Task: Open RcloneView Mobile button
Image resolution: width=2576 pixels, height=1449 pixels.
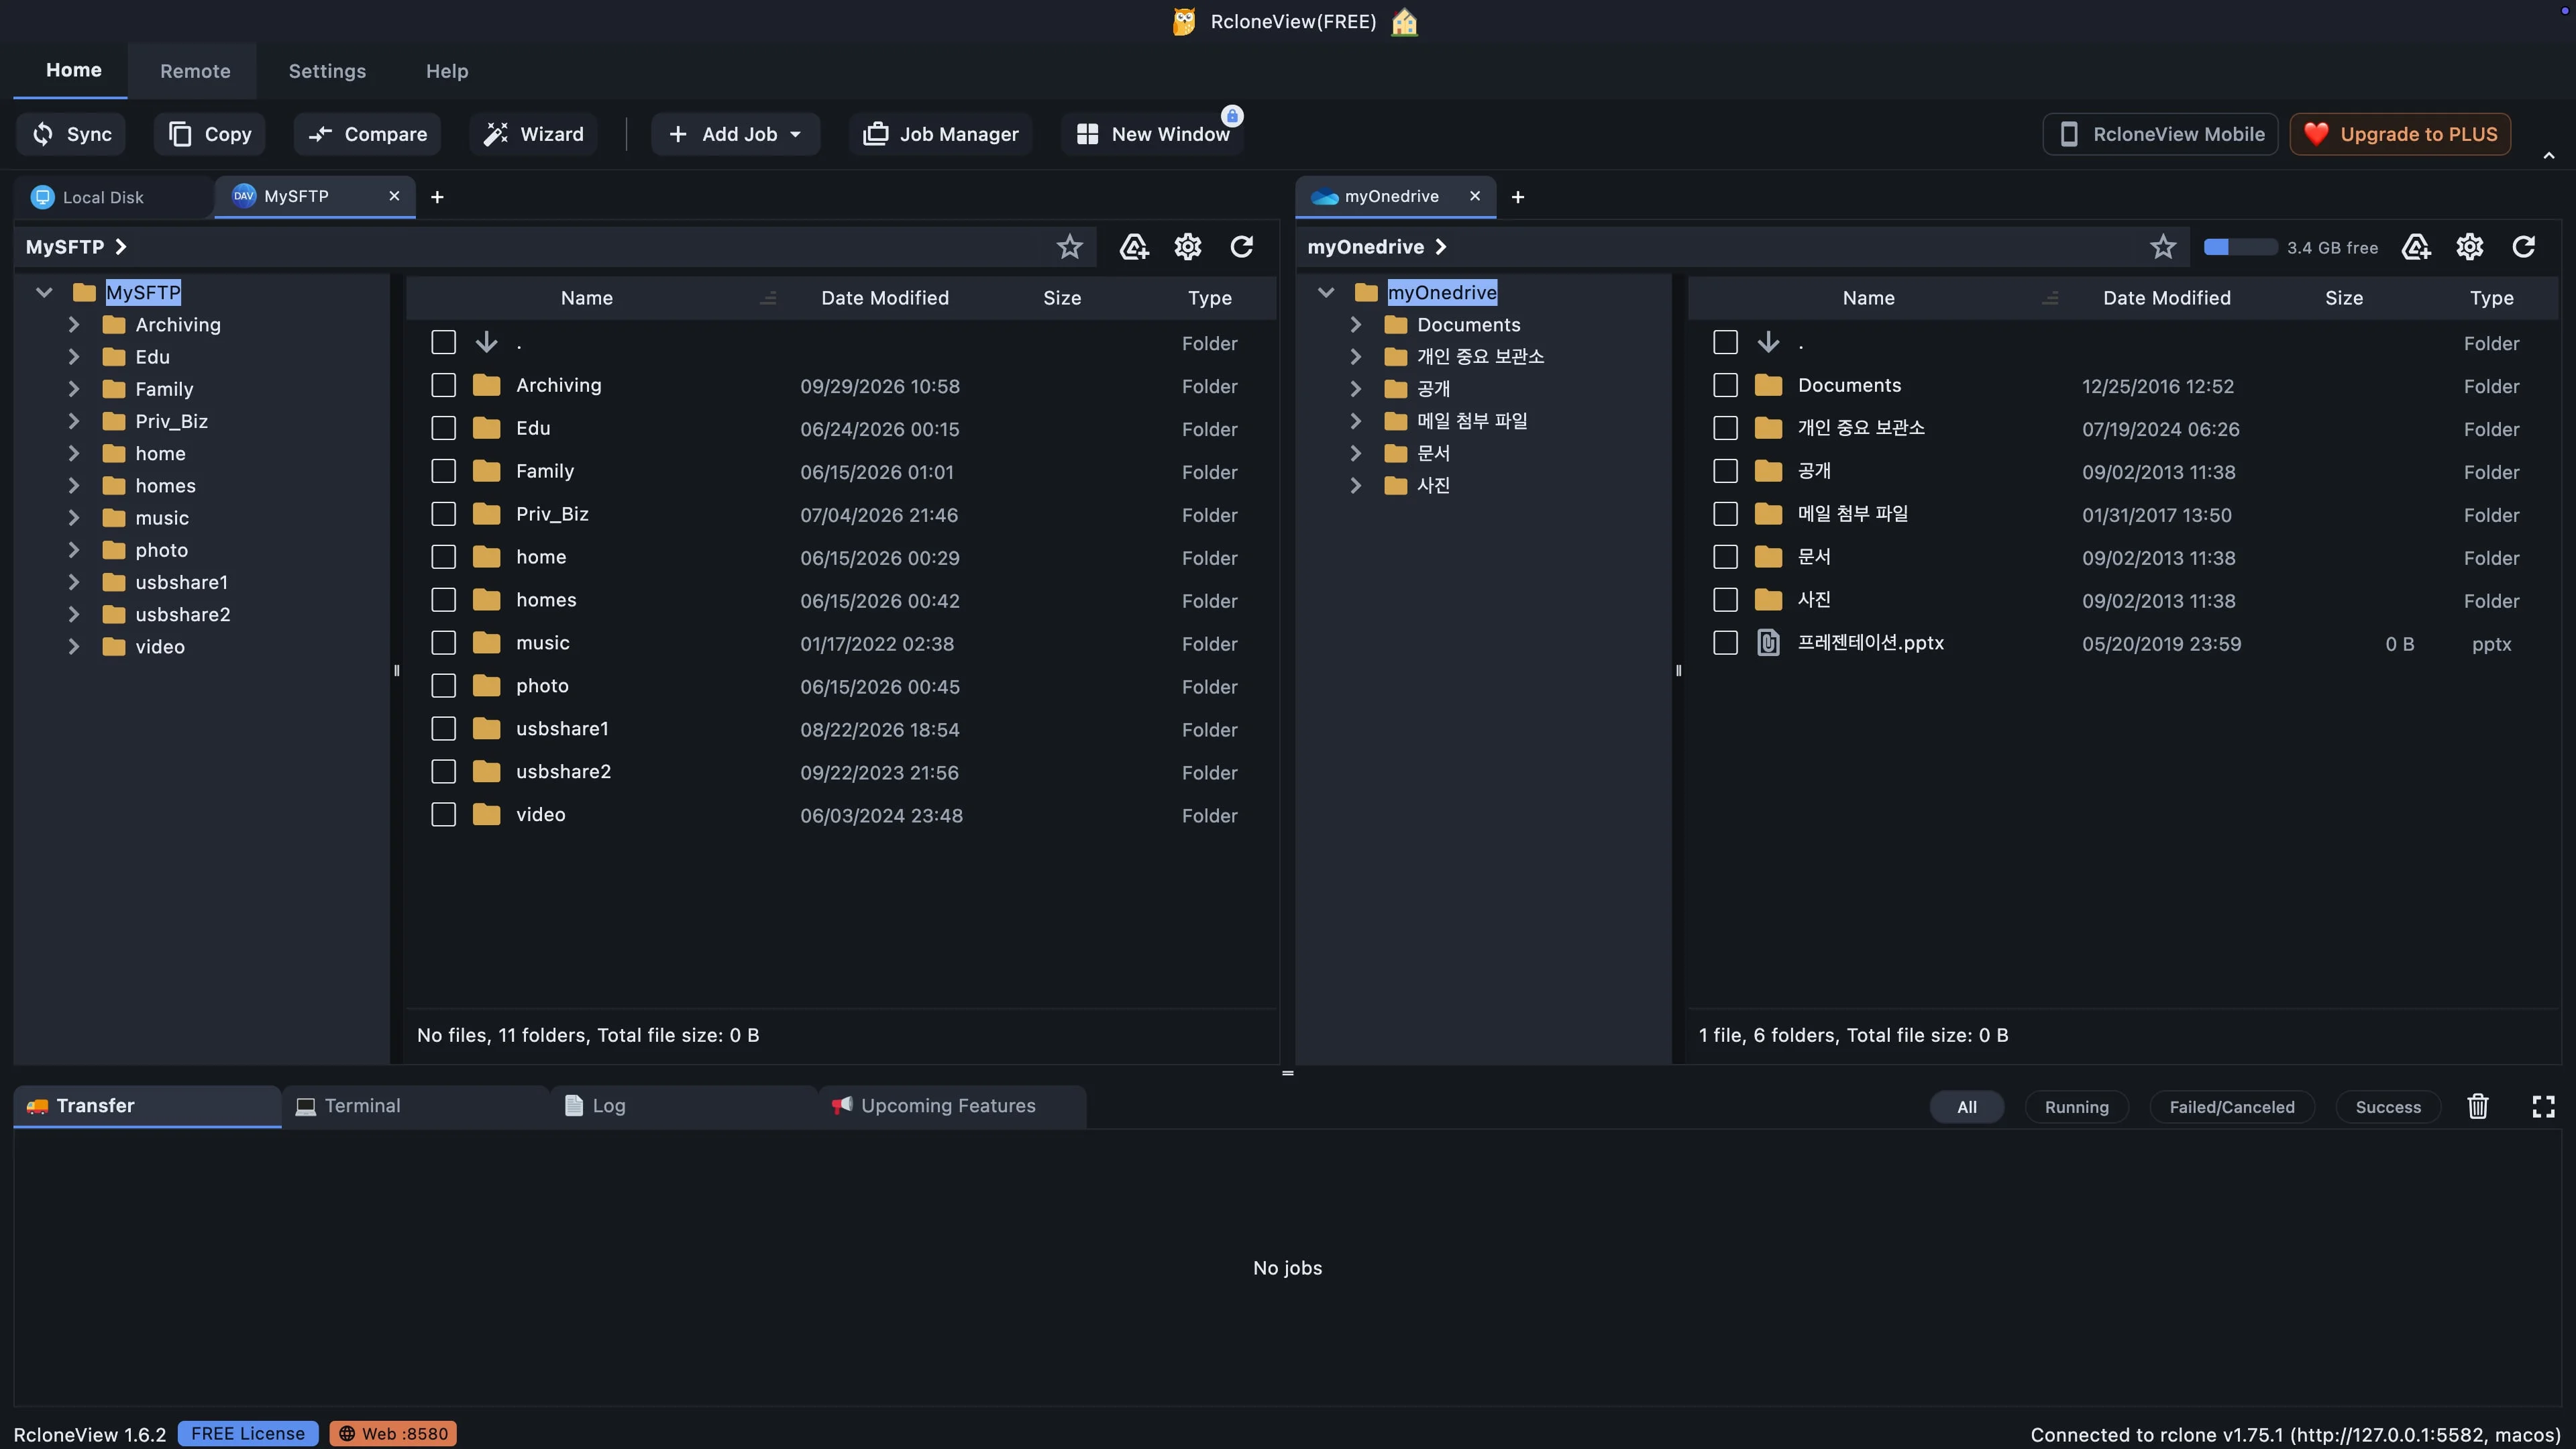Action: (x=2160, y=134)
